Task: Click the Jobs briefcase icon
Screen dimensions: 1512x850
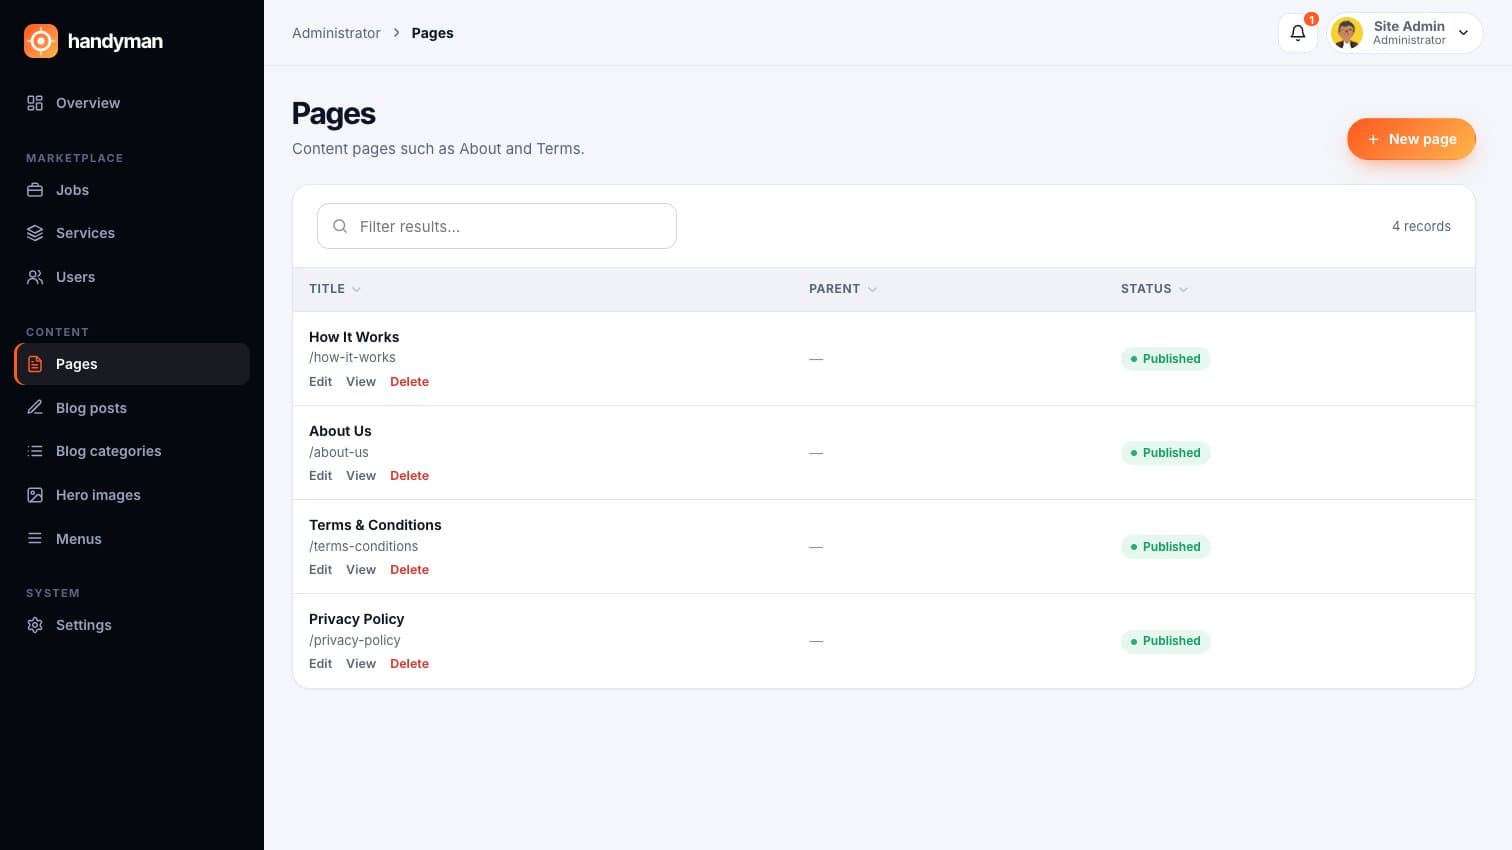Action: (x=35, y=190)
